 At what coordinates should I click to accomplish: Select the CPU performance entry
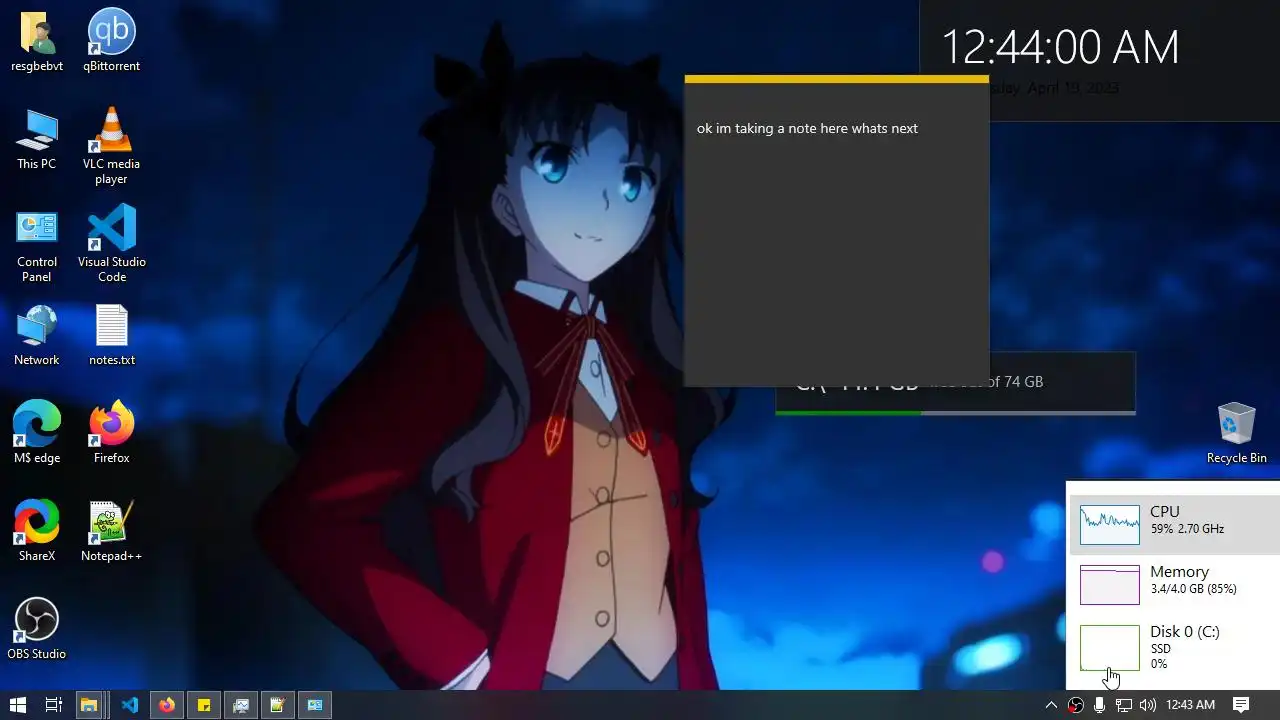1175,524
